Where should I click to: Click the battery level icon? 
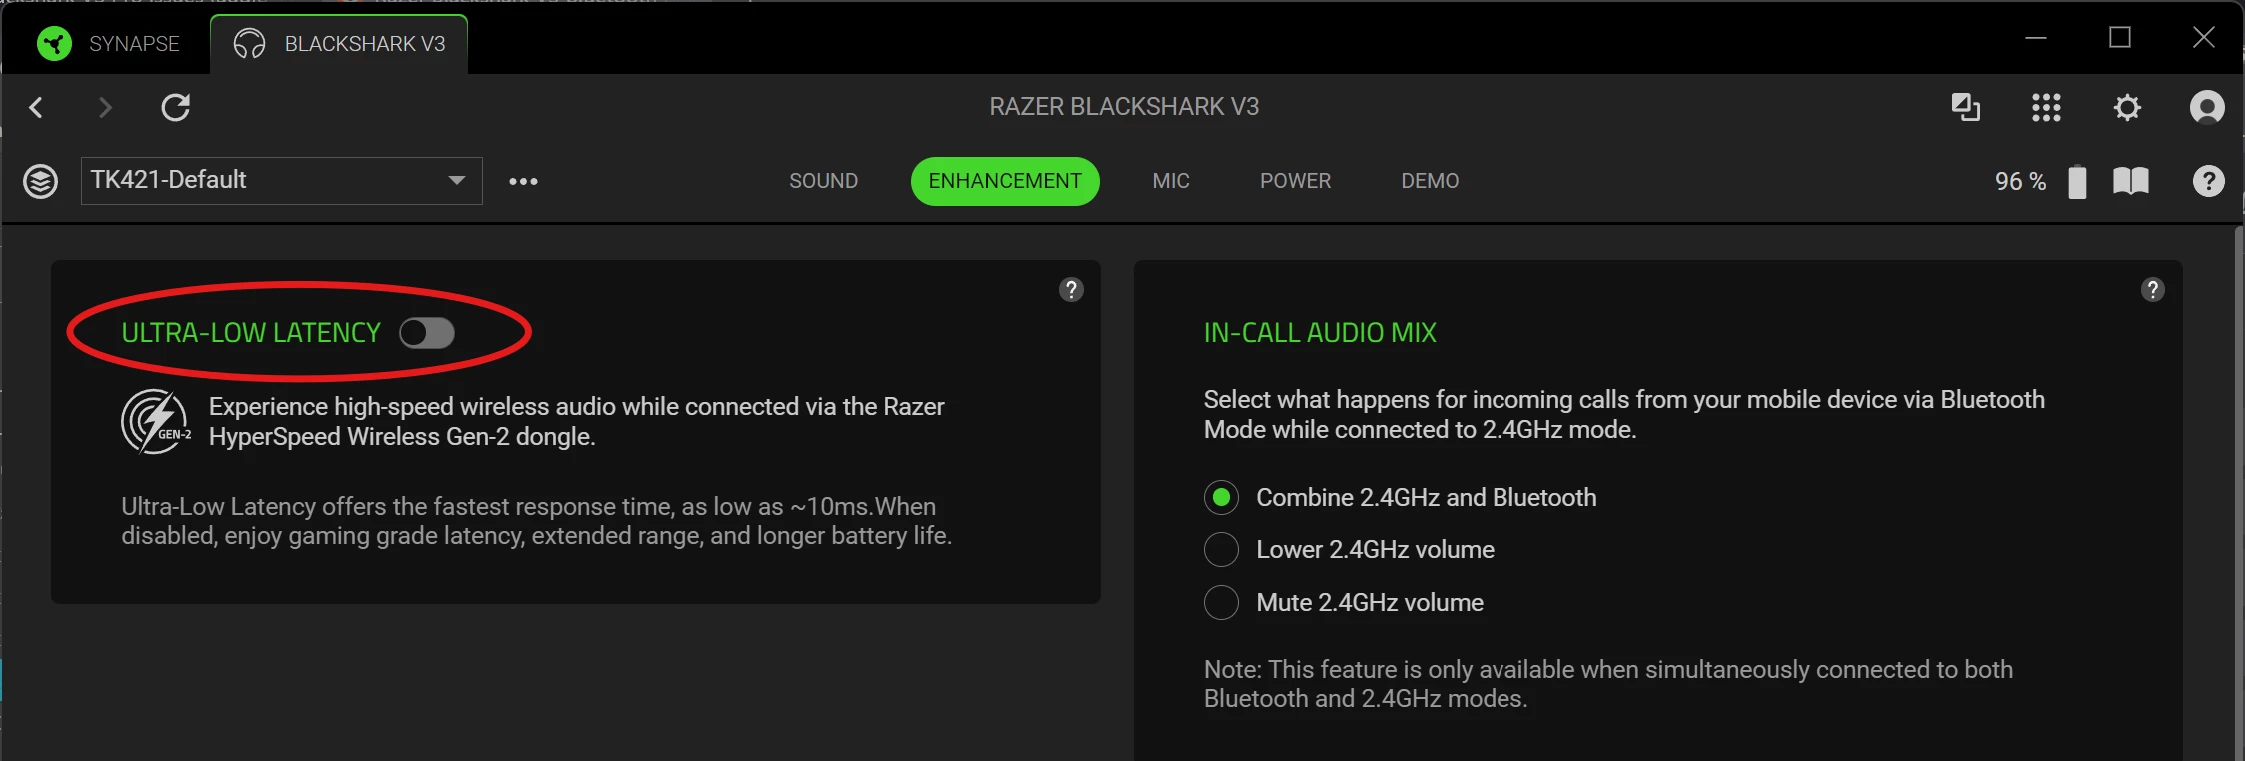point(2077,181)
